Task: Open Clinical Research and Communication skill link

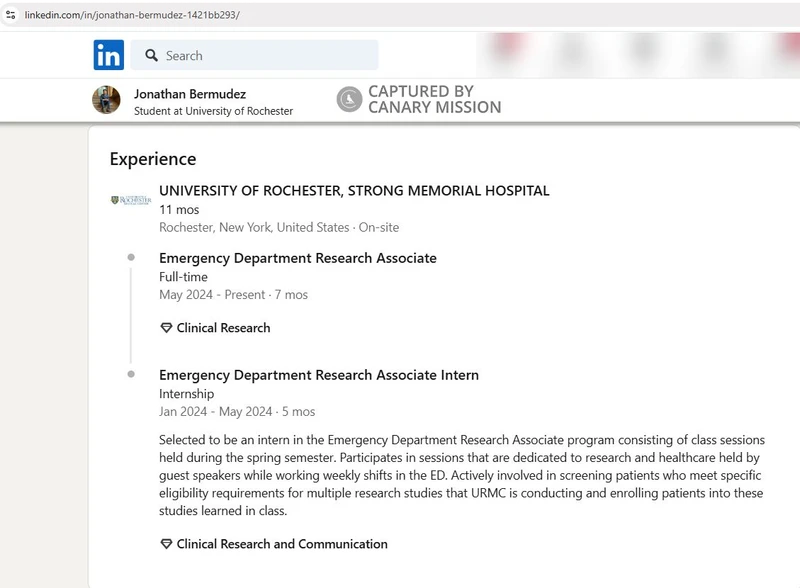Action: 282,544
